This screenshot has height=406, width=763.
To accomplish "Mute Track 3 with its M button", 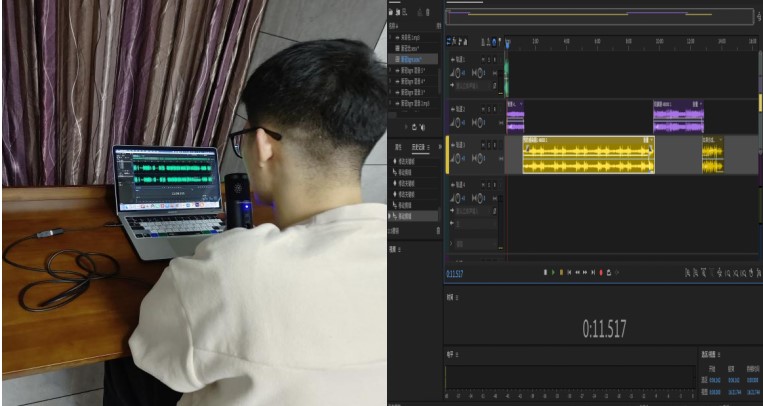I will [x=483, y=145].
